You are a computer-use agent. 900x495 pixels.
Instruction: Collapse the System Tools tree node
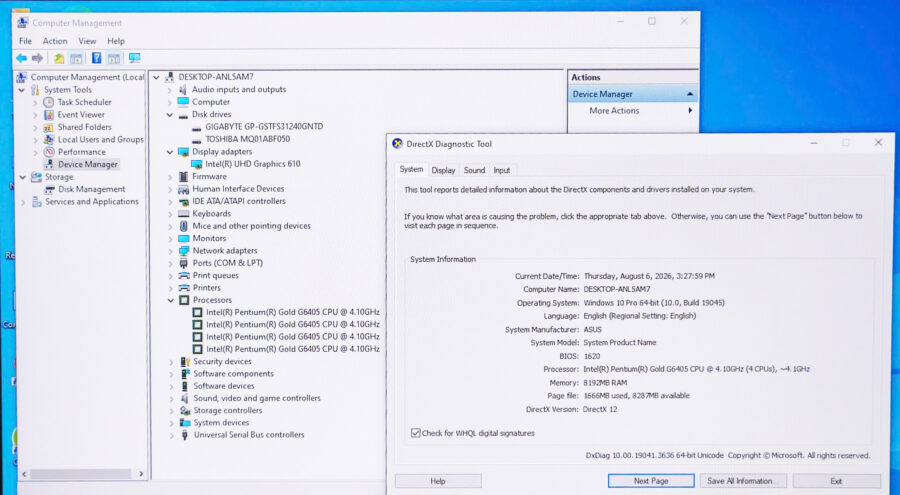[22, 90]
